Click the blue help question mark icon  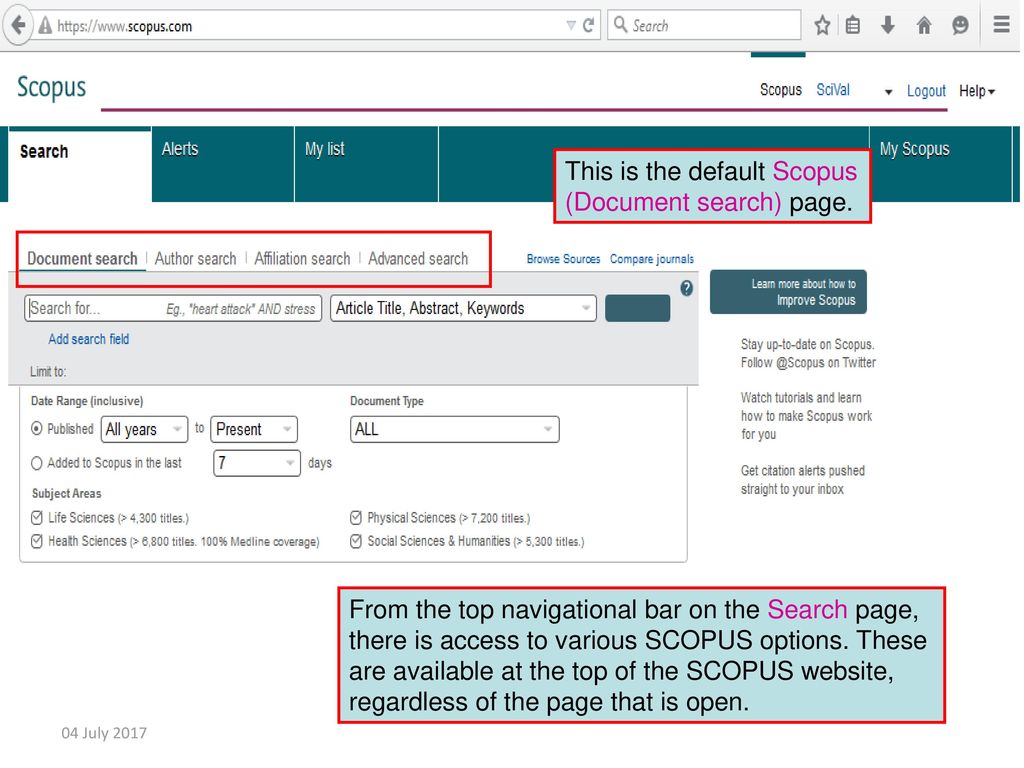coord(686,288)
